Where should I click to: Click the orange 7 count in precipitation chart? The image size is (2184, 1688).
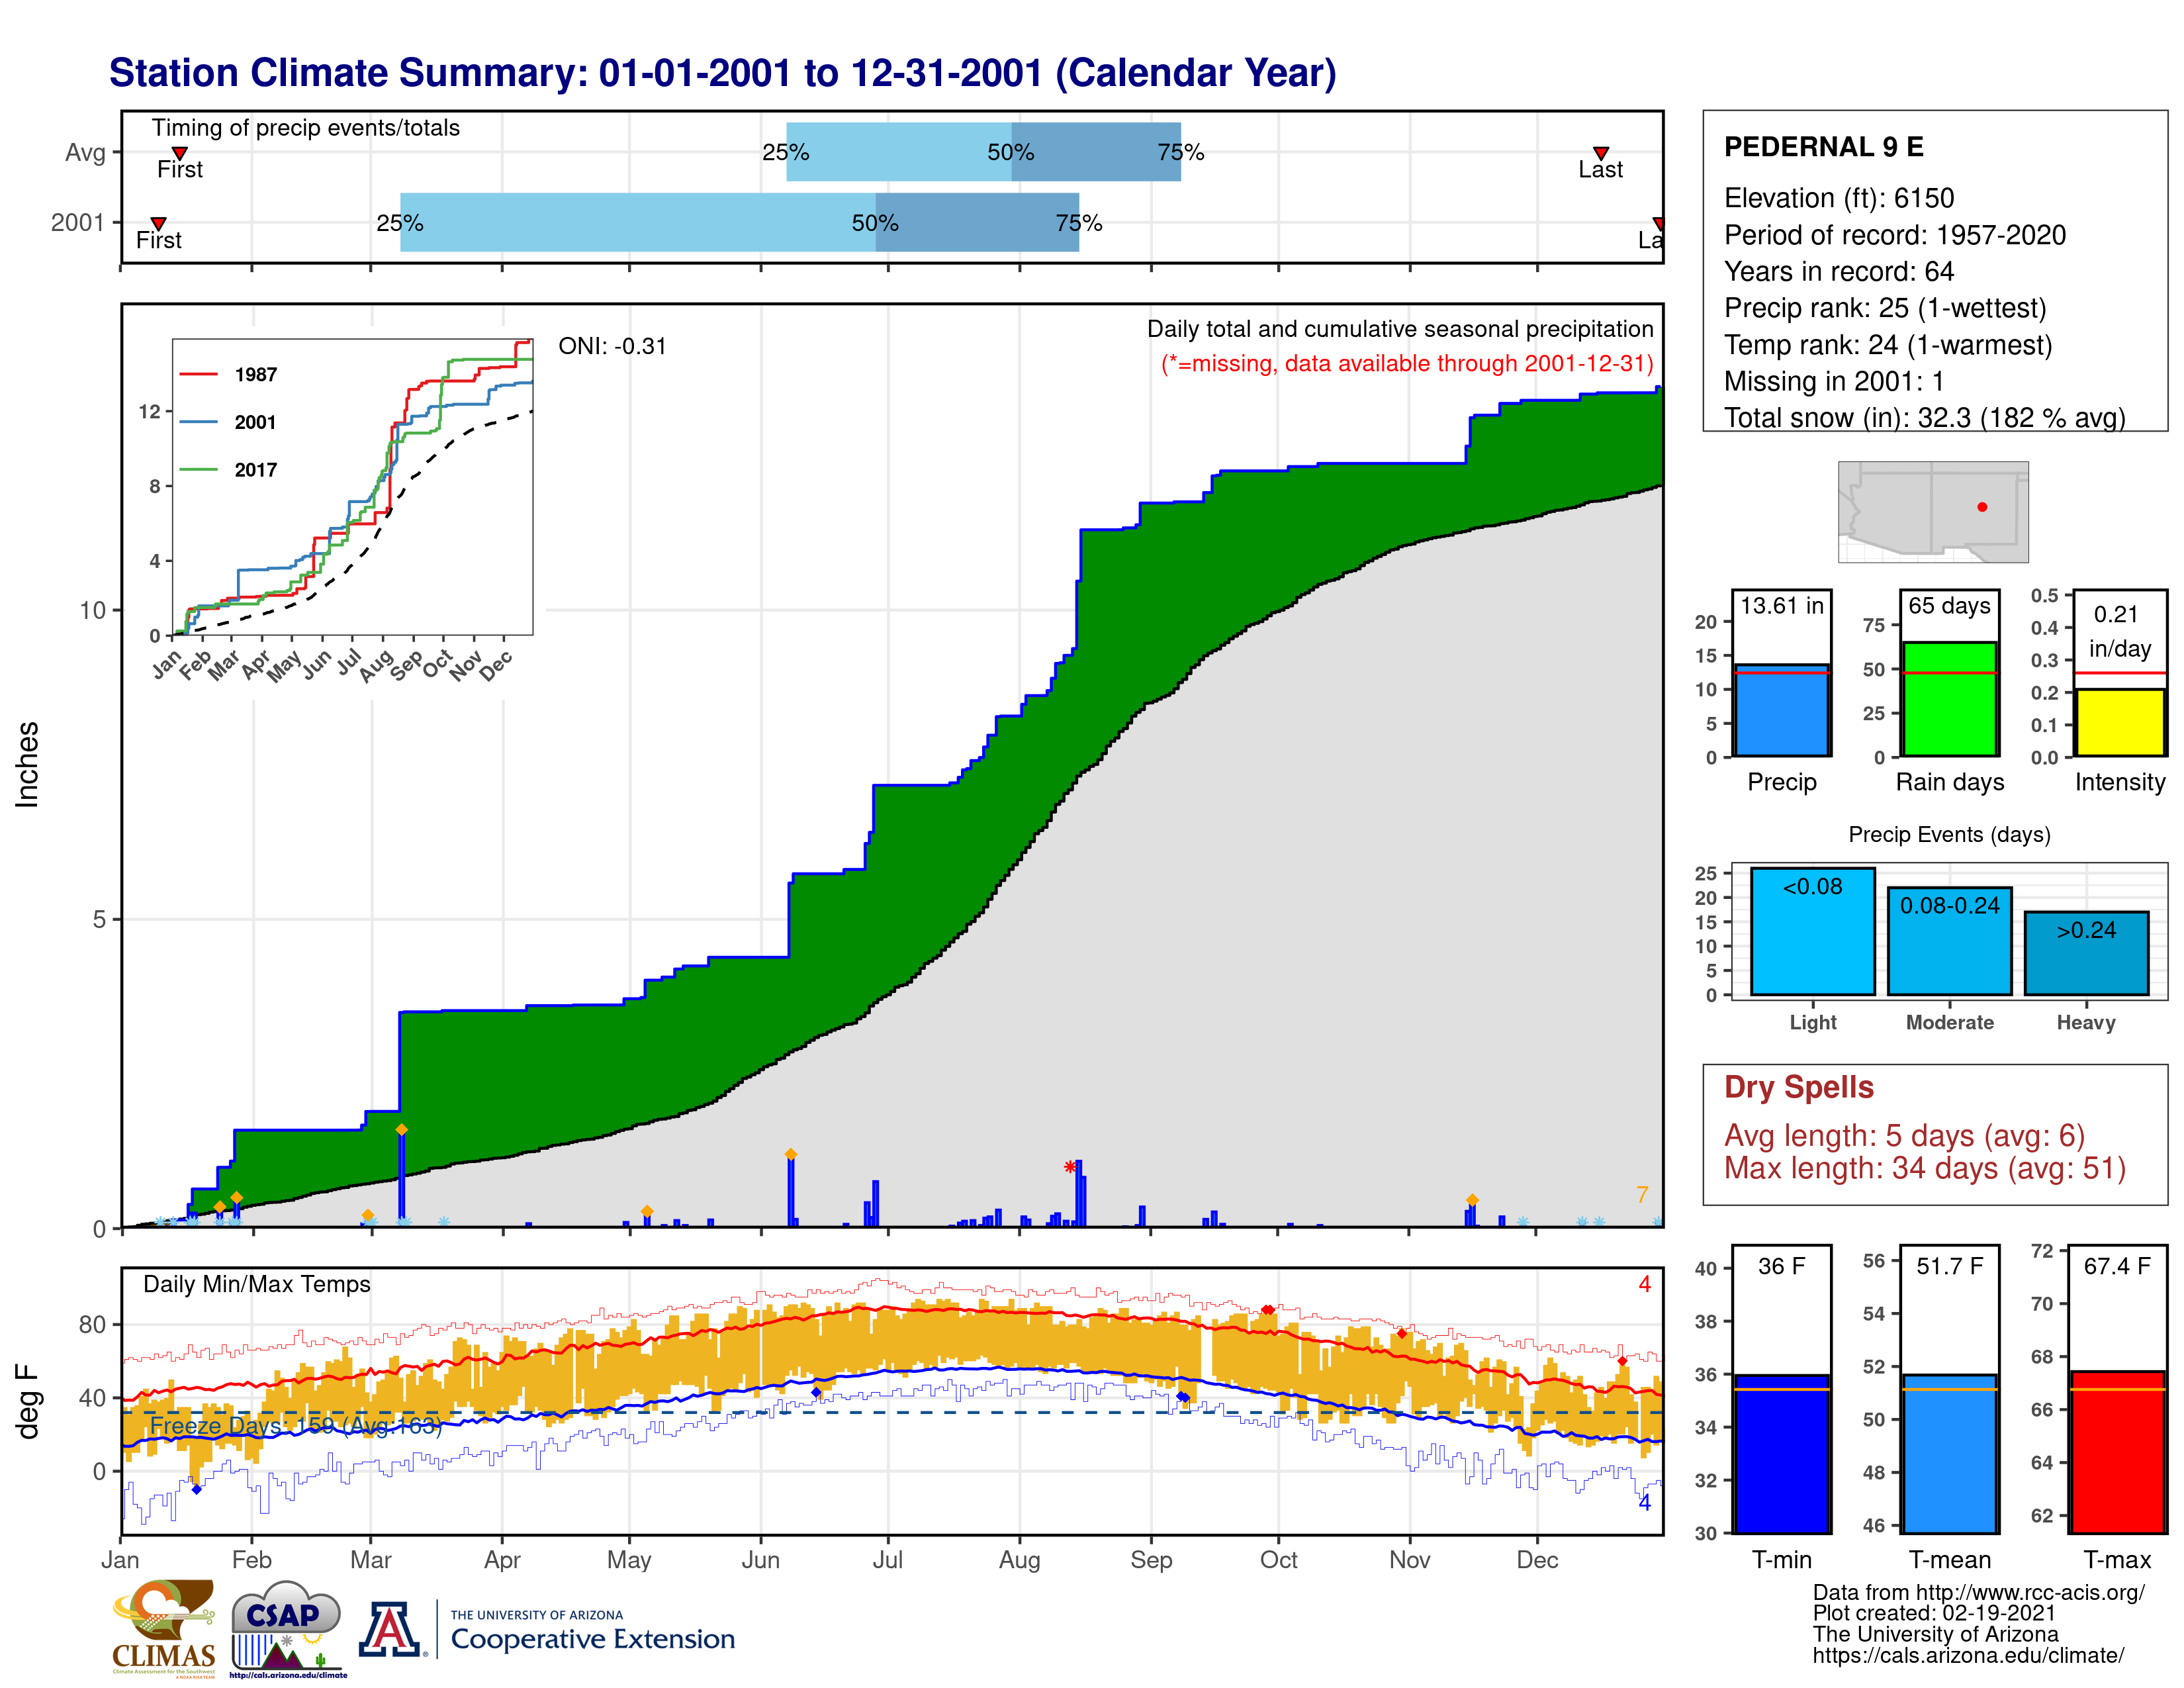point(1642,1195)
